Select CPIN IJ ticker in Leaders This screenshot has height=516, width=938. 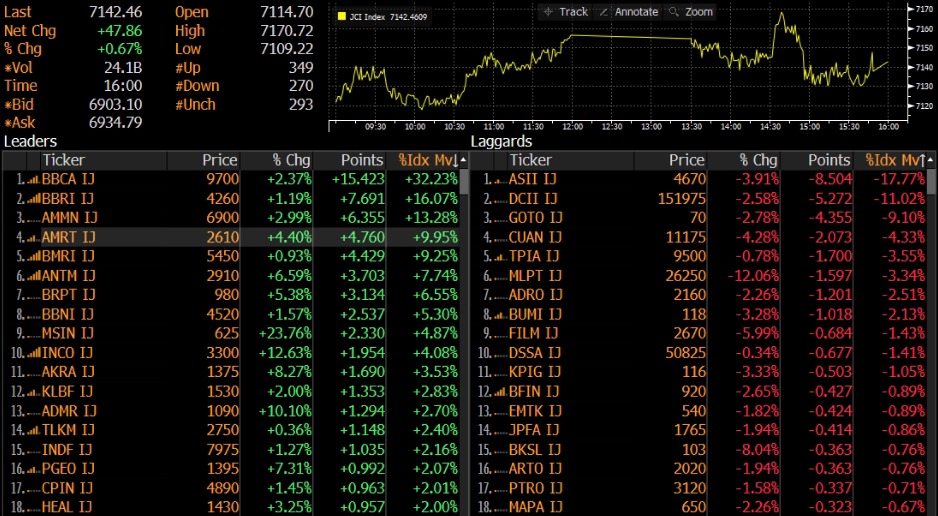tap(68, 488)
